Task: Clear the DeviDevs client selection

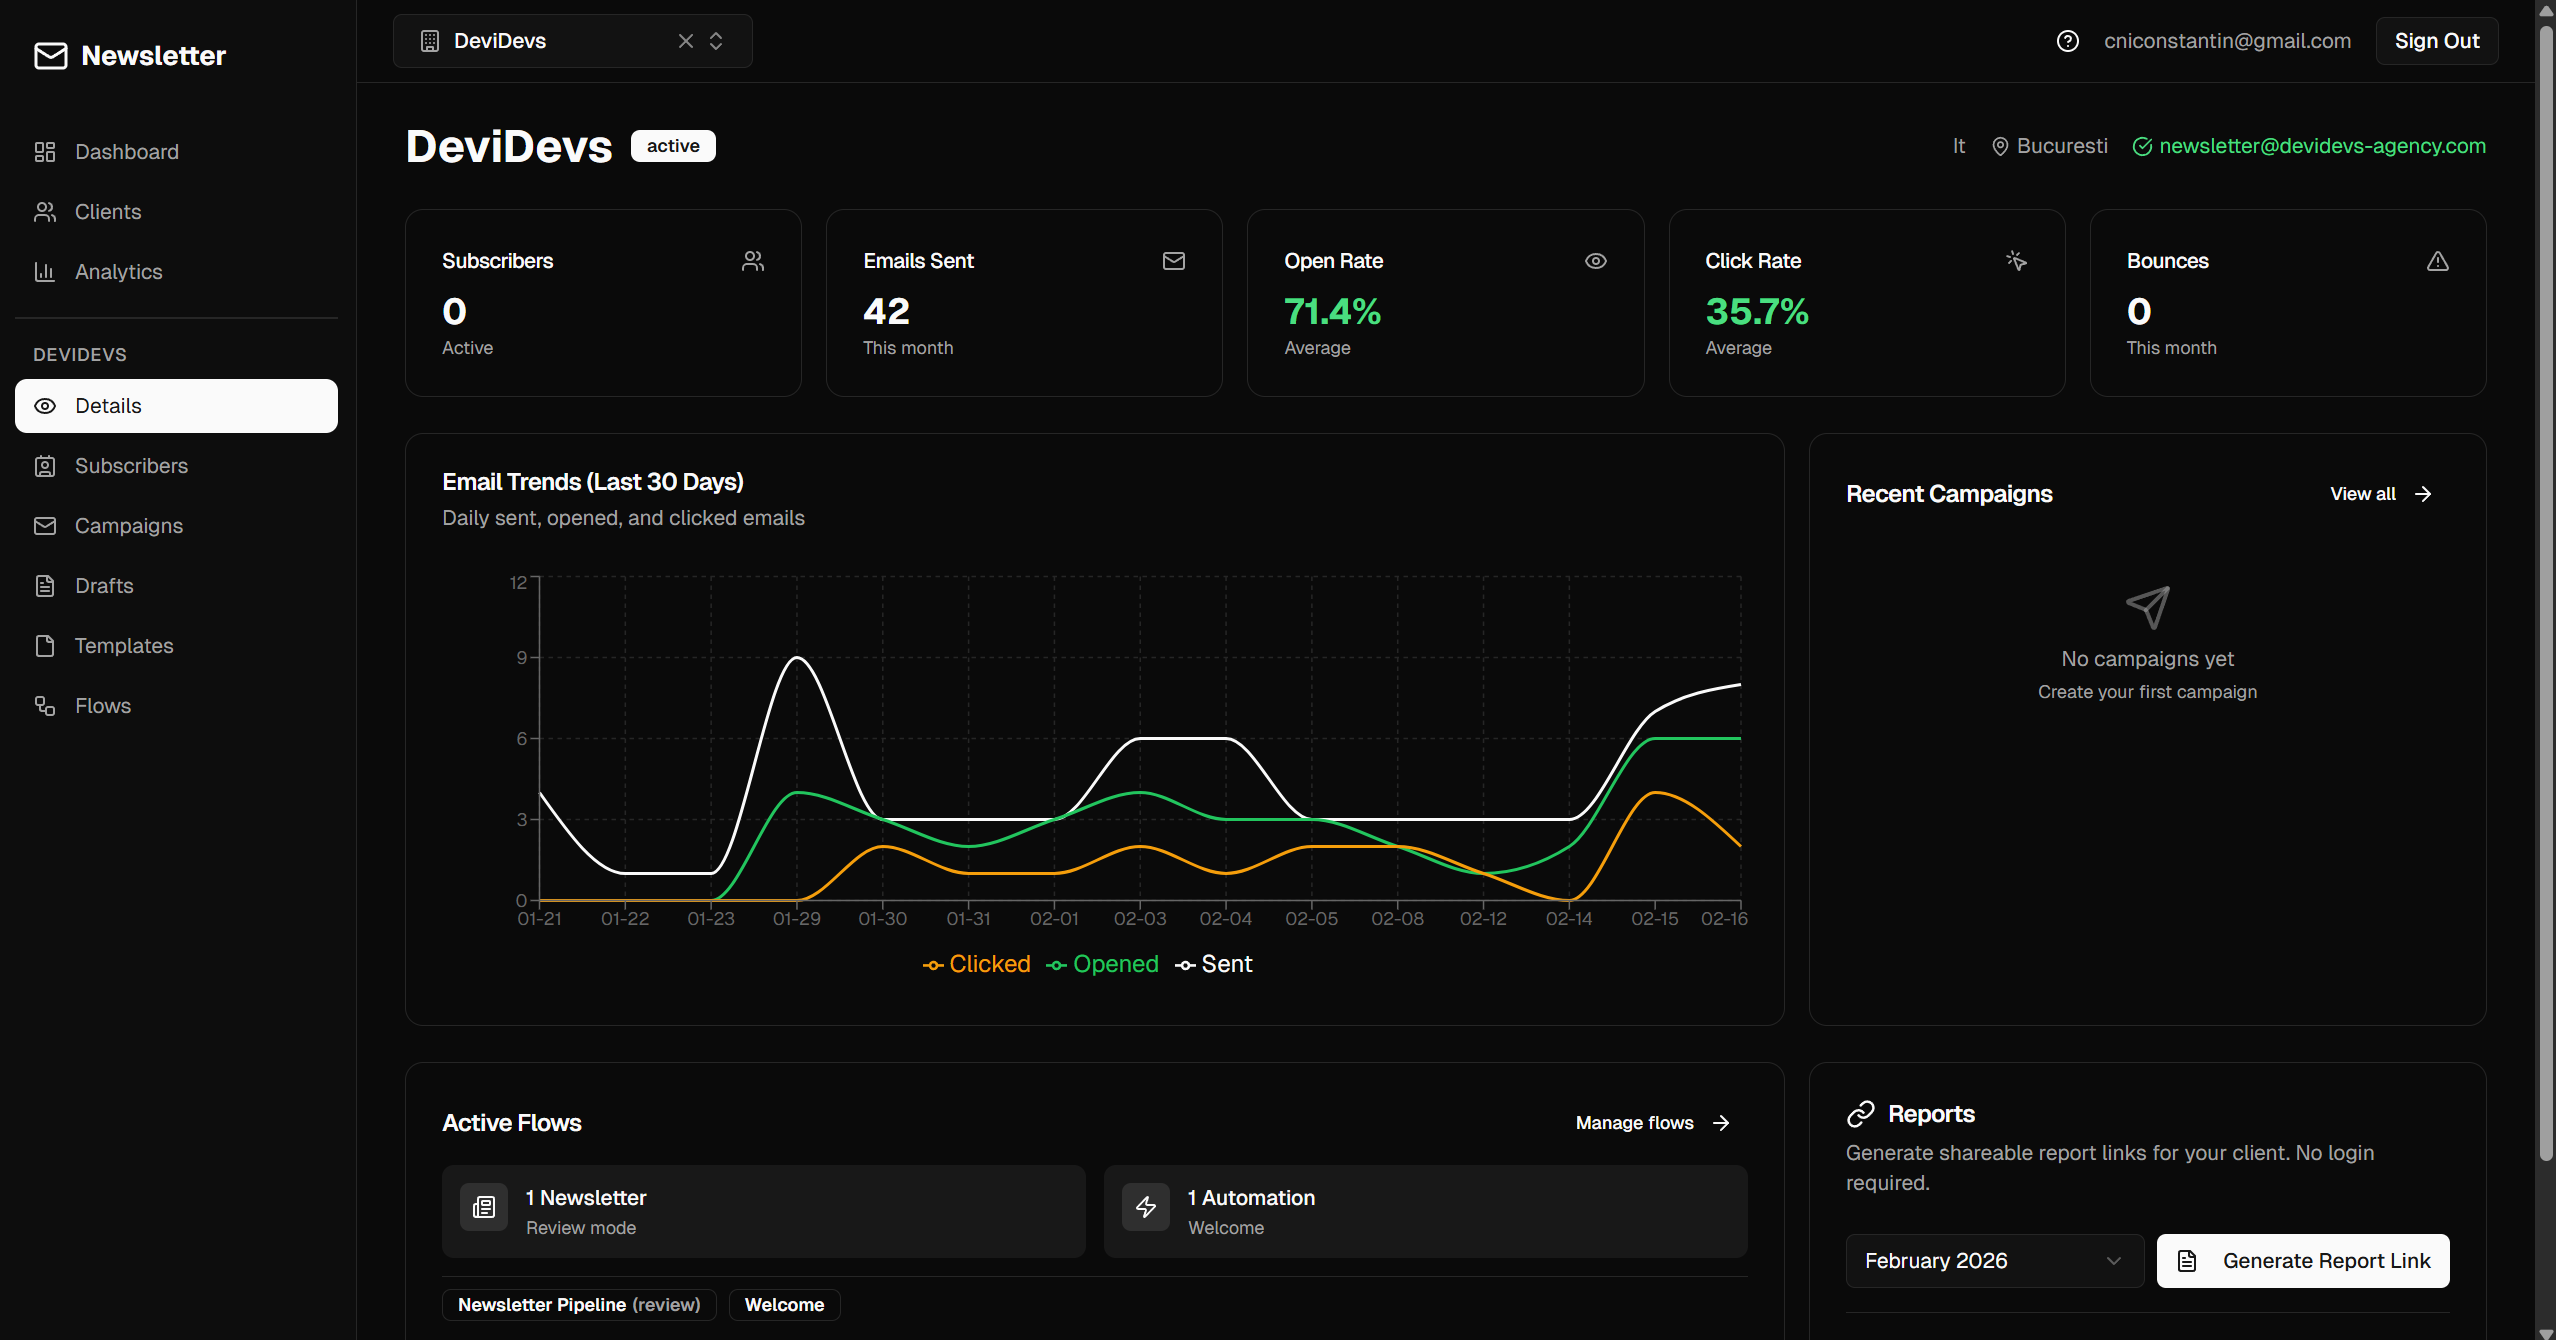Action: tap(686, 41)
